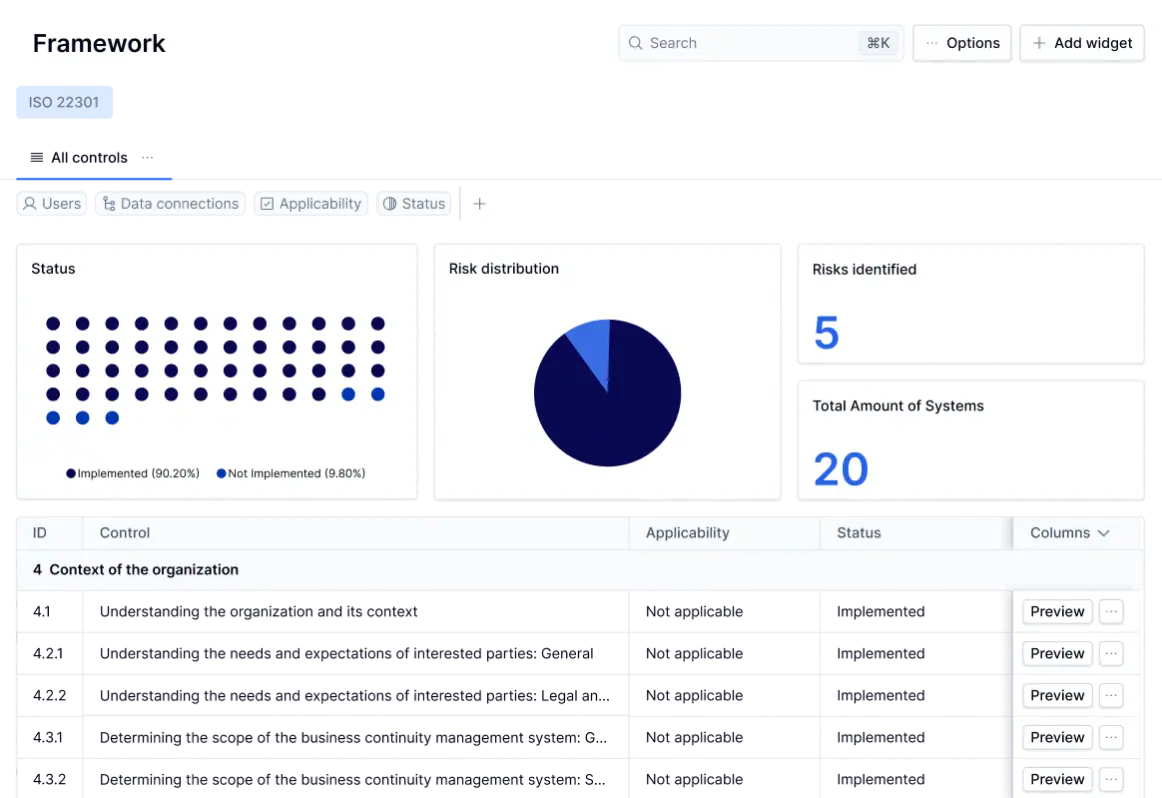Click the Options button
The height and width of the screenshot is (798, 1162).
coord(962,43)
